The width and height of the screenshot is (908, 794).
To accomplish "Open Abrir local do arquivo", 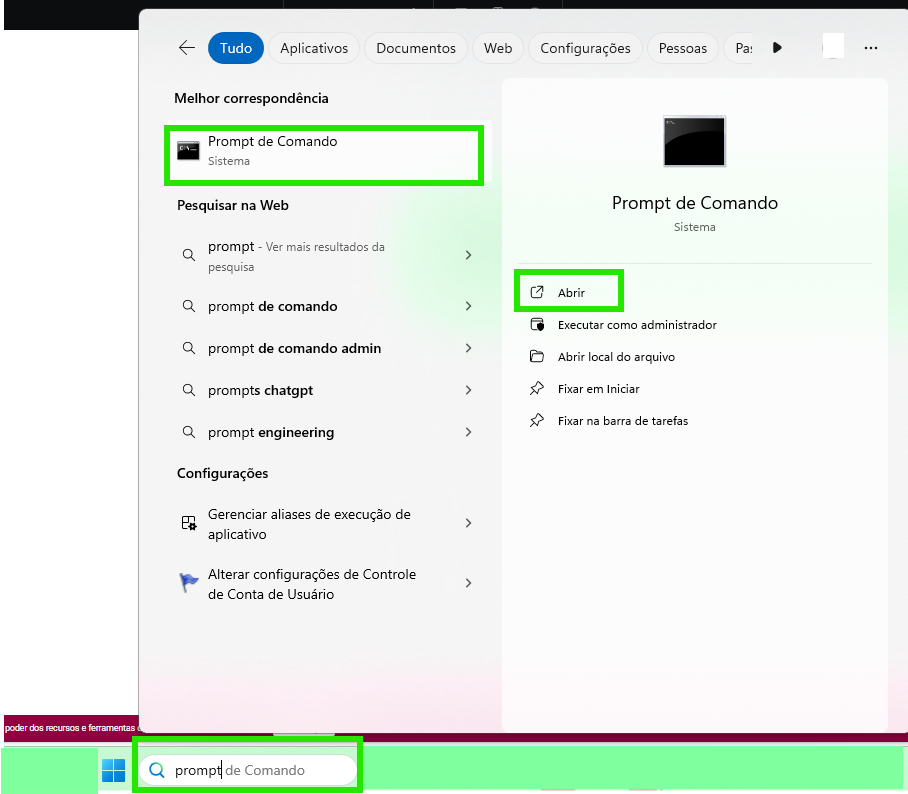I will pyautogui.click(x=616, y=357).
